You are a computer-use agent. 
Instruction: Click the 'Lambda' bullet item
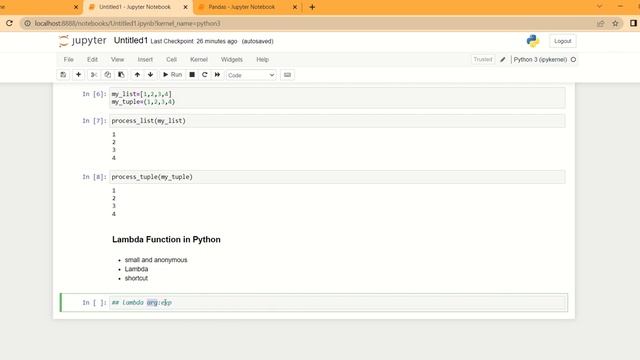tap(136, 269)
